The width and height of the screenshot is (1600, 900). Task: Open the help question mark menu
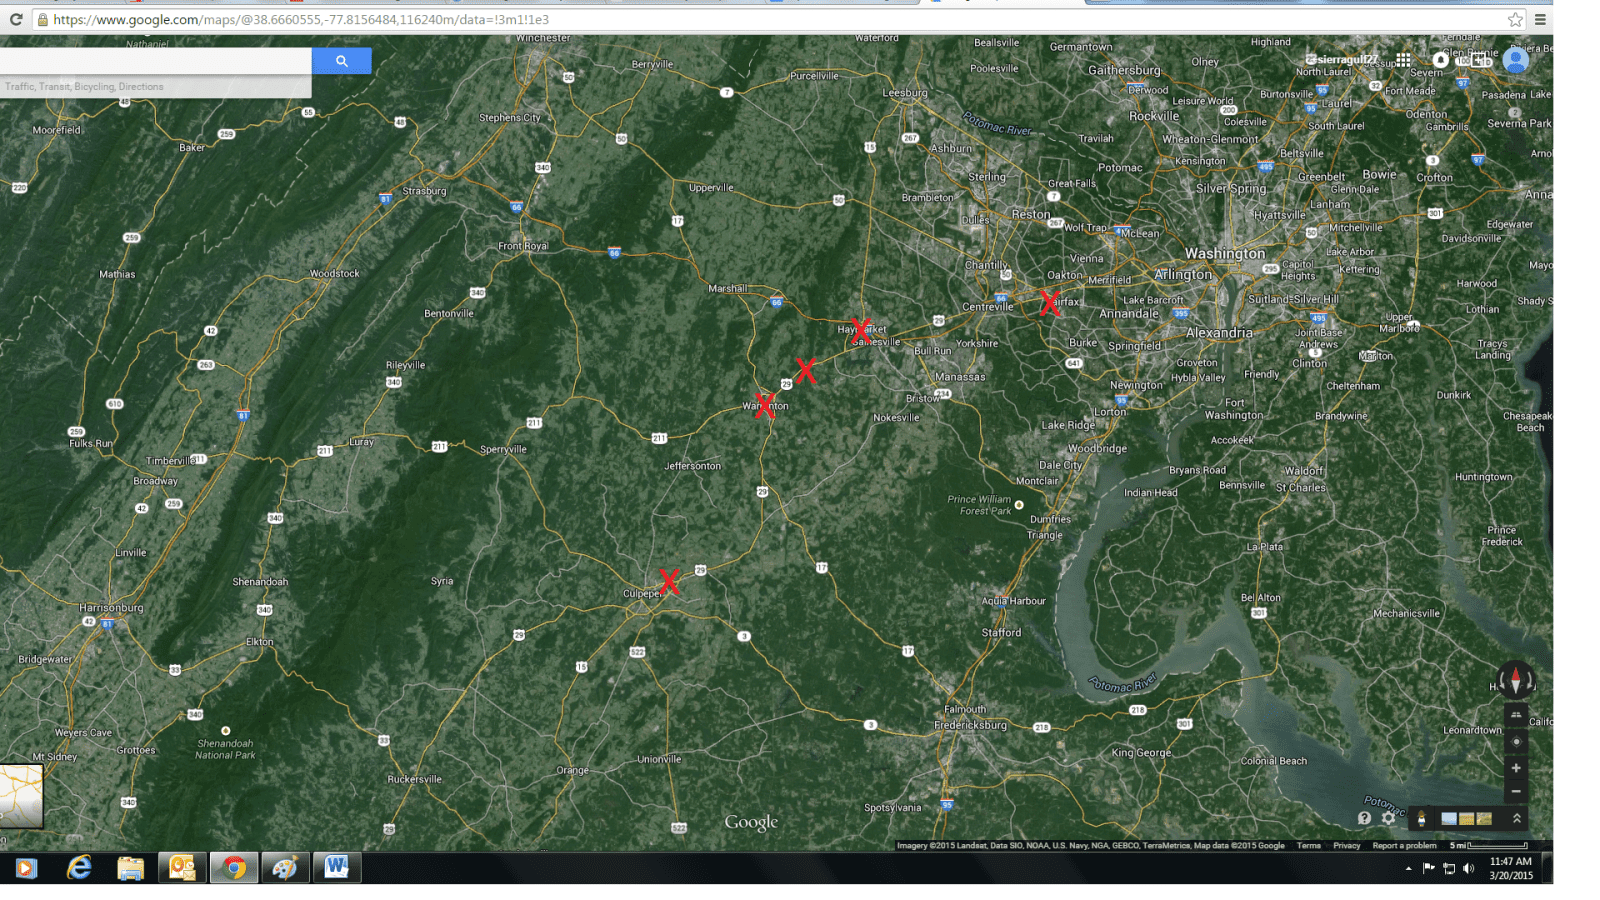click(1364, 818)
